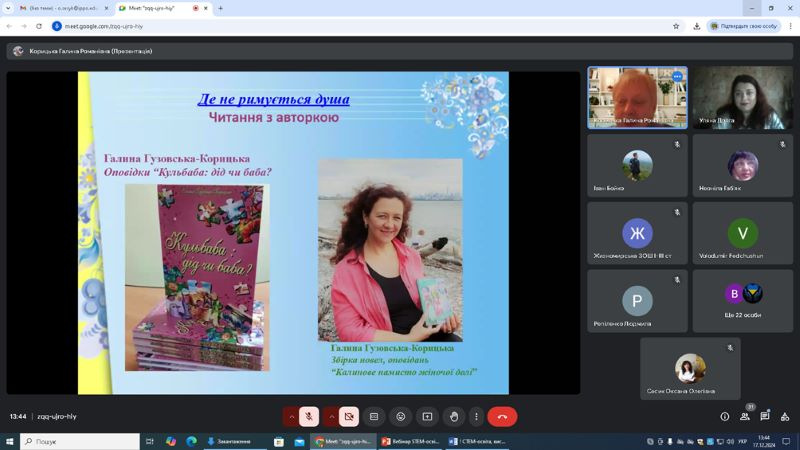Open Task View on the taskbar
Viewport: 800px width, 450px height.
(149, 441)
